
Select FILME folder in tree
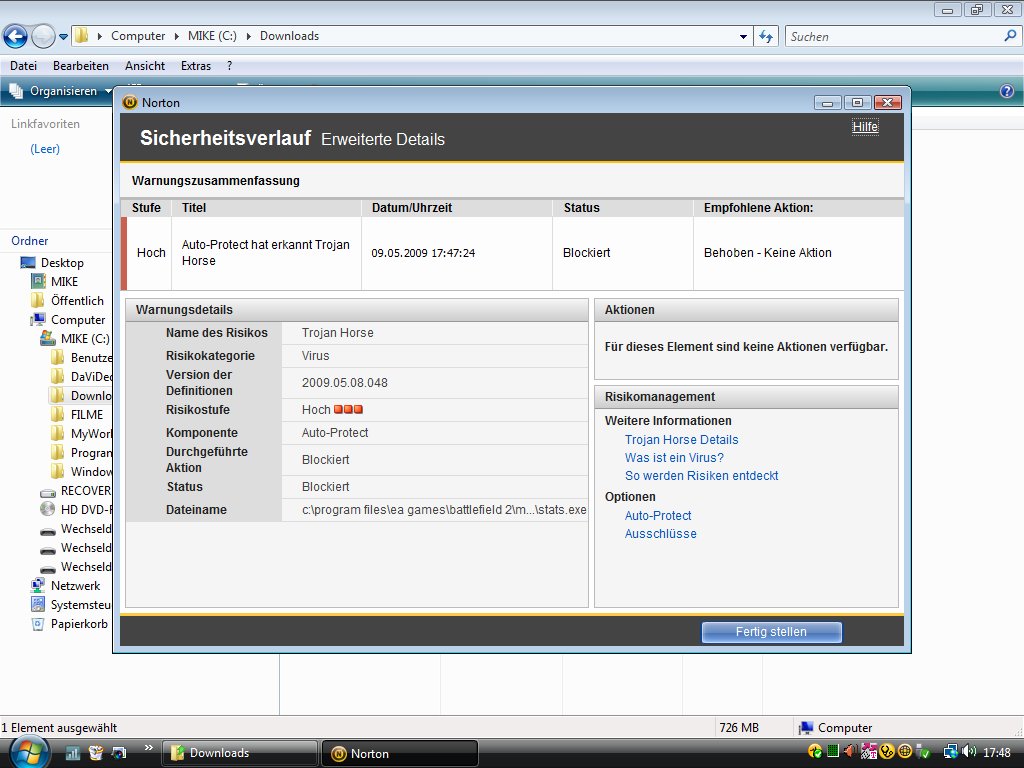click(87, 414)
